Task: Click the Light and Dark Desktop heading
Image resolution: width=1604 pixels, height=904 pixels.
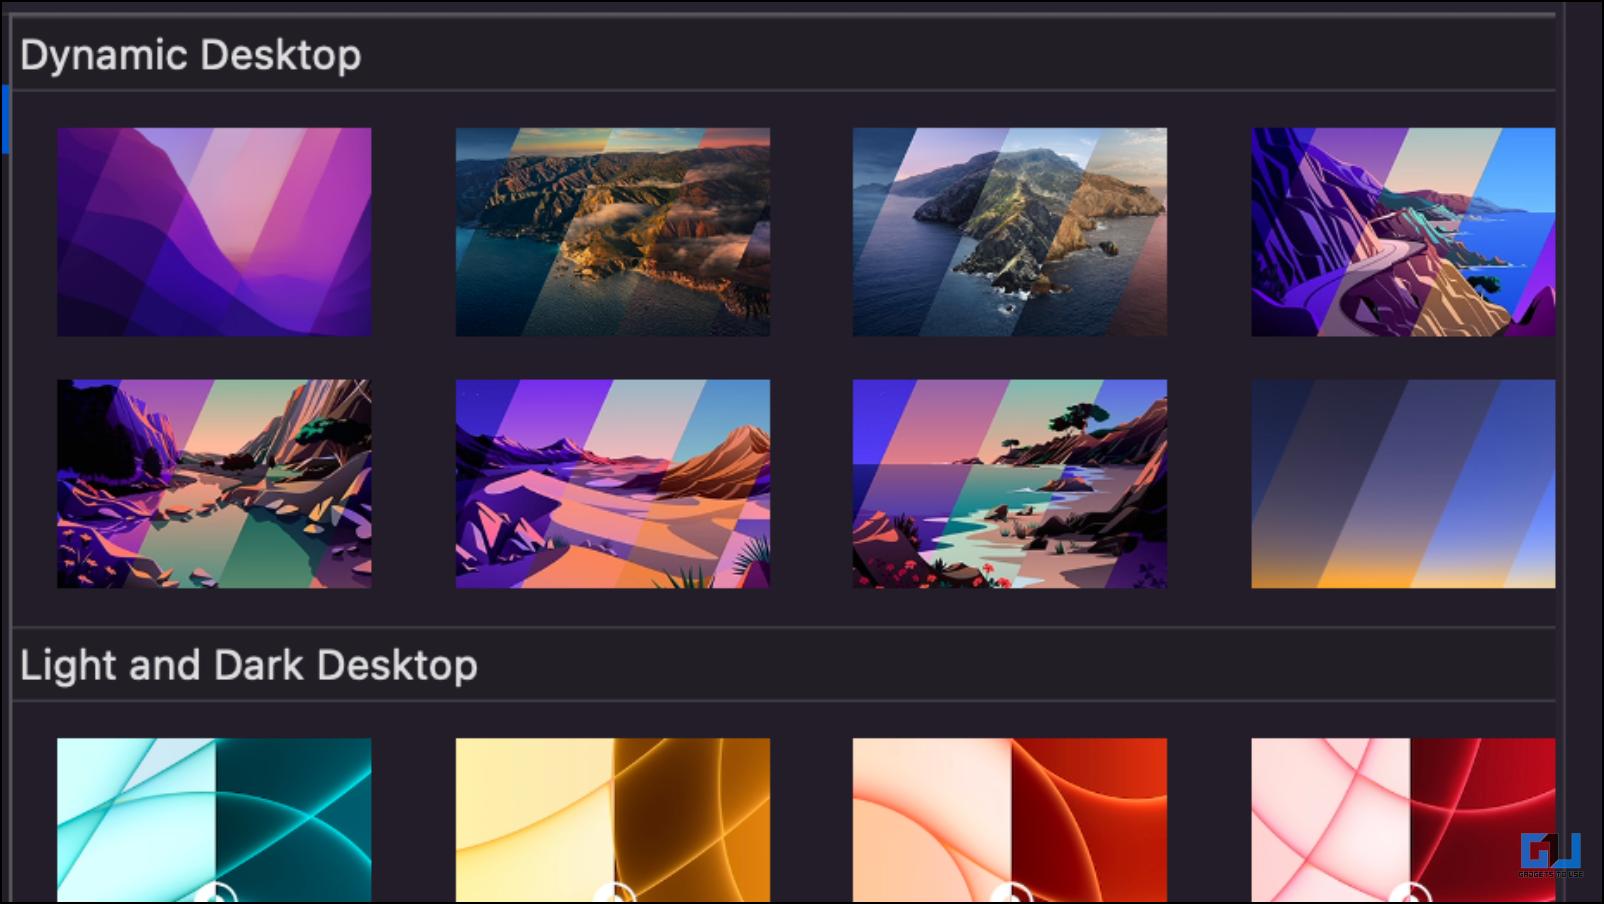Action: pos(249,666)
